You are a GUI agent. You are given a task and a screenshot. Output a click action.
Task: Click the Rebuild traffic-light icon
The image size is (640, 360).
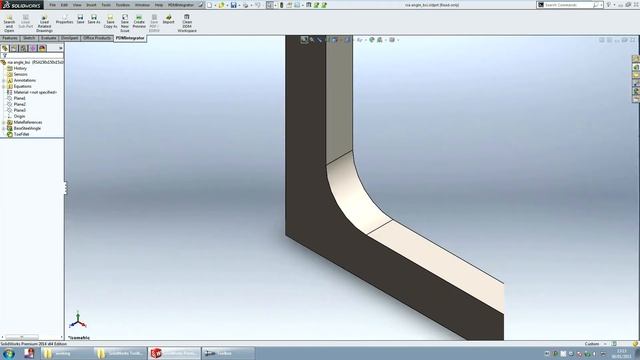pyautogui.click(x=281, y=5)
